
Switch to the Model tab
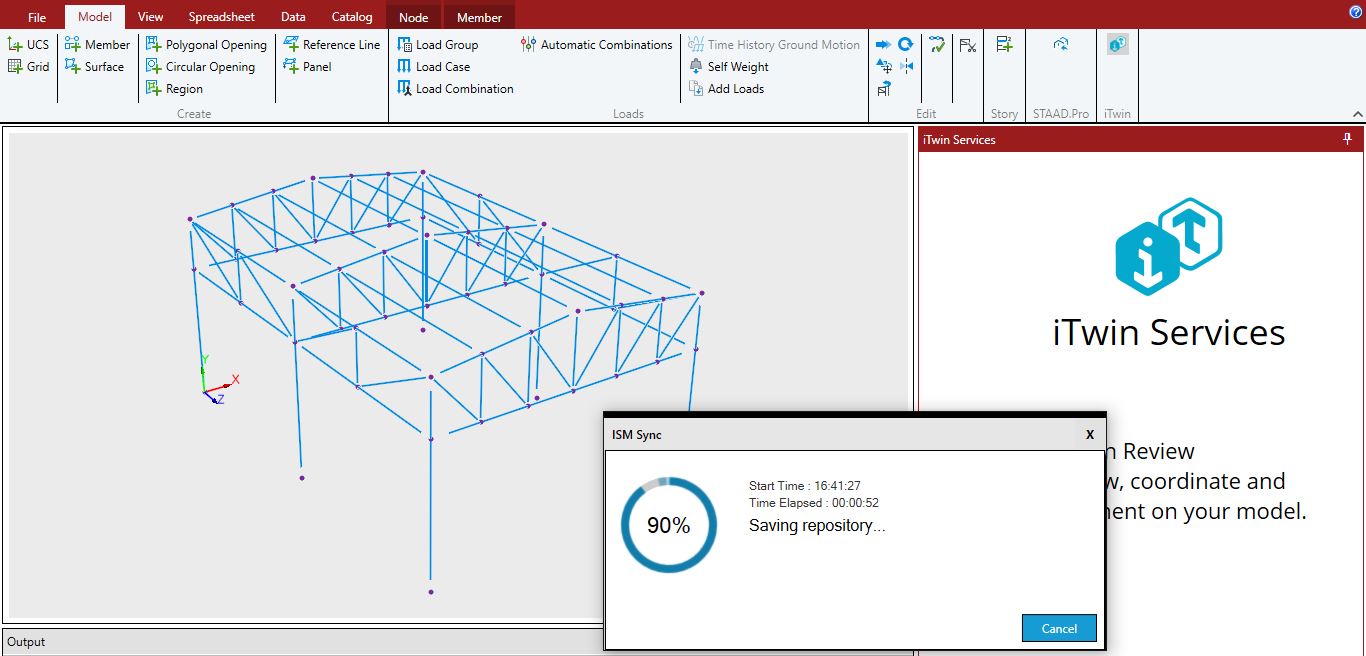95,17
